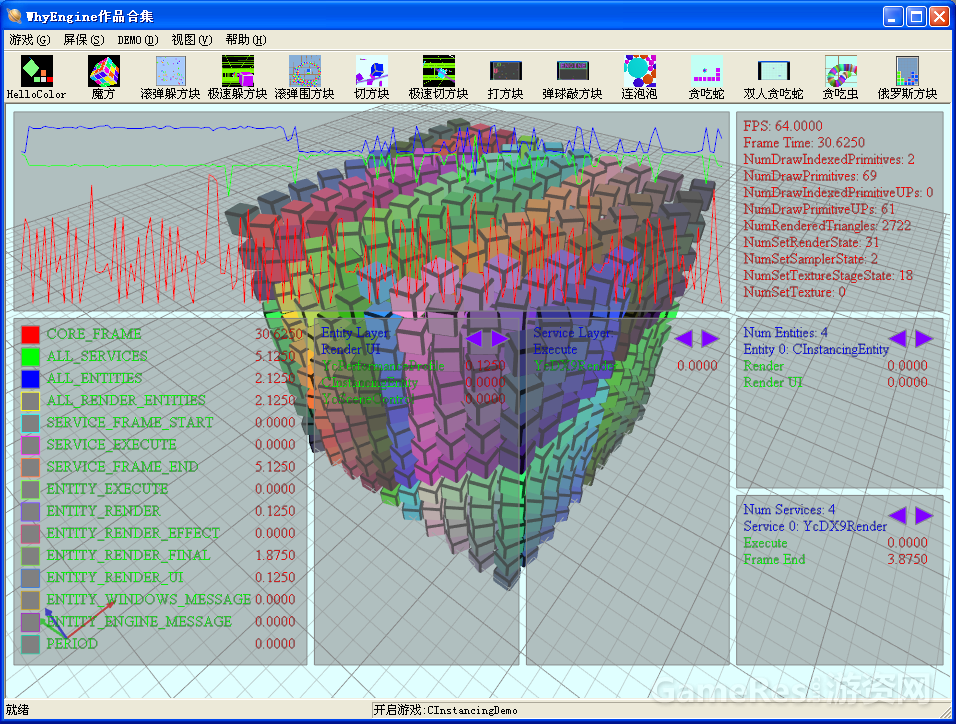Open the 游戏(G) menu

[29, 40]
